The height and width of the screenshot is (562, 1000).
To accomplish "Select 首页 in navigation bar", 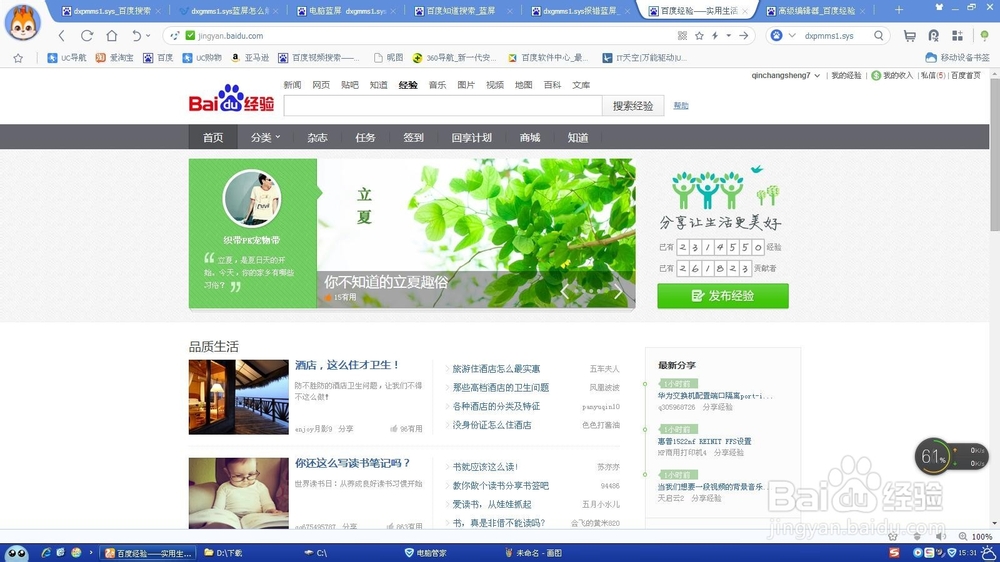I will pyautogui.click(x=213, y=137).
